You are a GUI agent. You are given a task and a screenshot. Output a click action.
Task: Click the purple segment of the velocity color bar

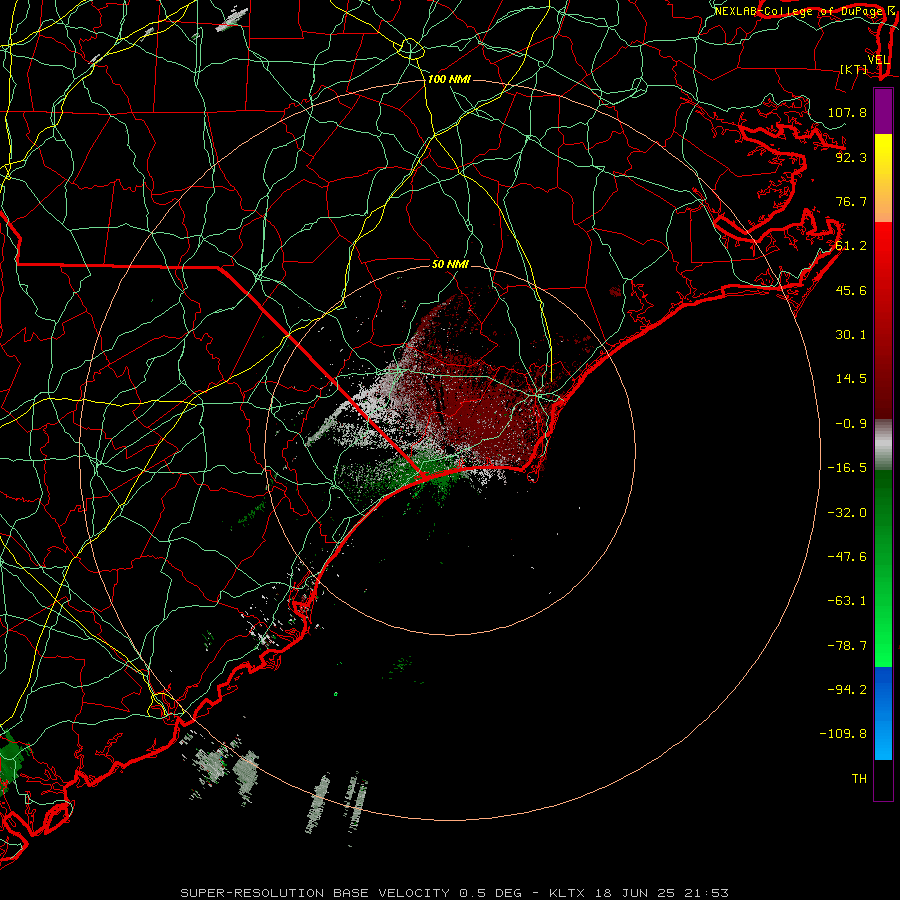tap(883, 111)
